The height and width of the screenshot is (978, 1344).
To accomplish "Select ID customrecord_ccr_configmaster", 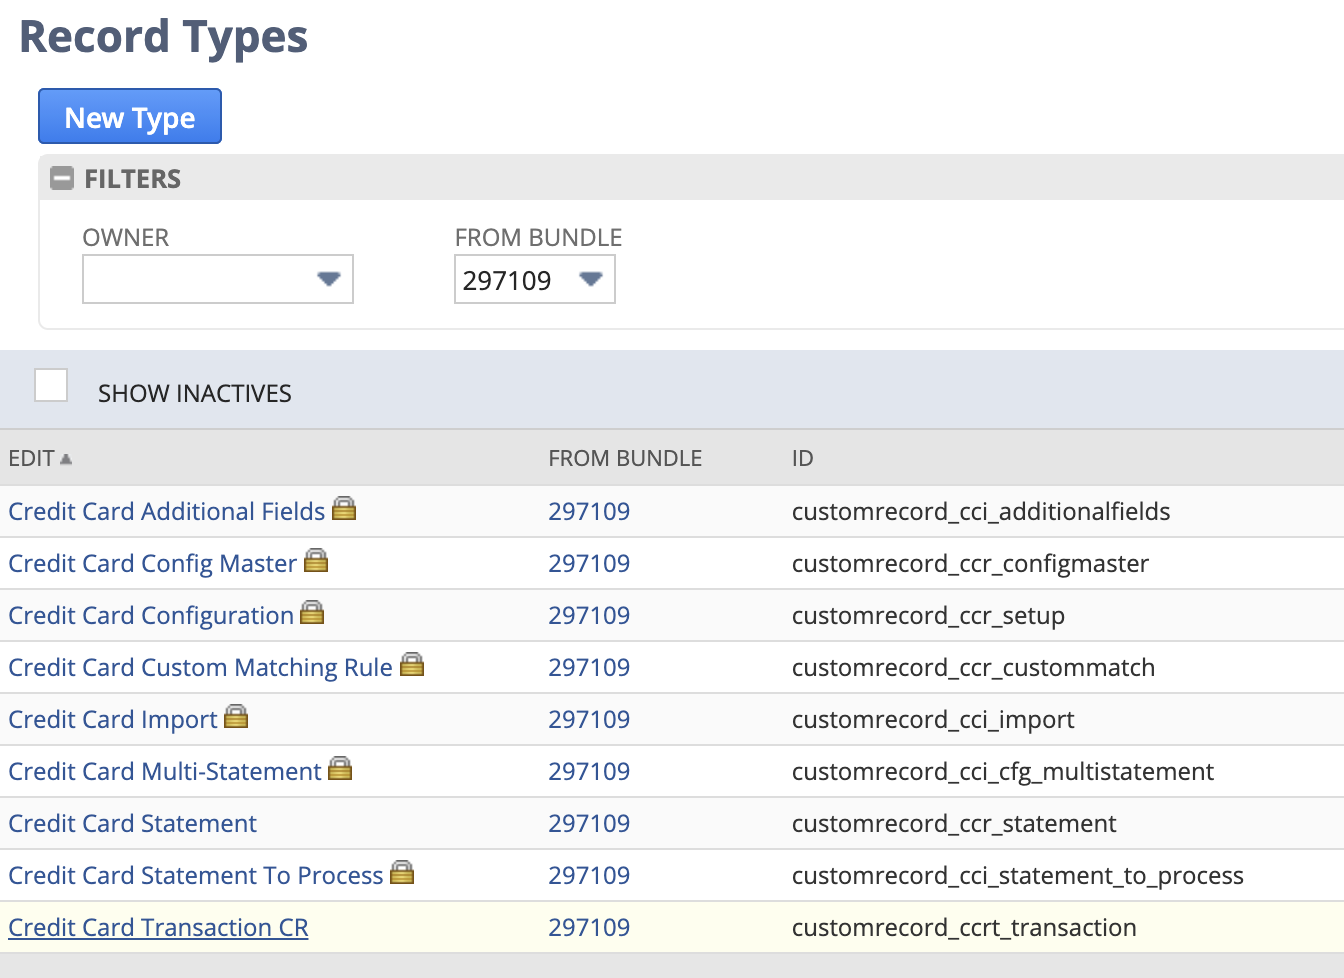I will [970, 563].
